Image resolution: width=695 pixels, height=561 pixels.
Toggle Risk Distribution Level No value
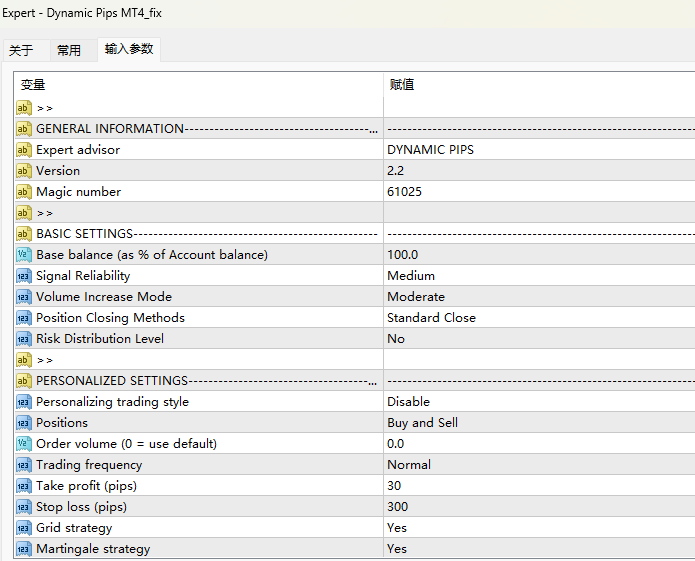click(396, 339)
